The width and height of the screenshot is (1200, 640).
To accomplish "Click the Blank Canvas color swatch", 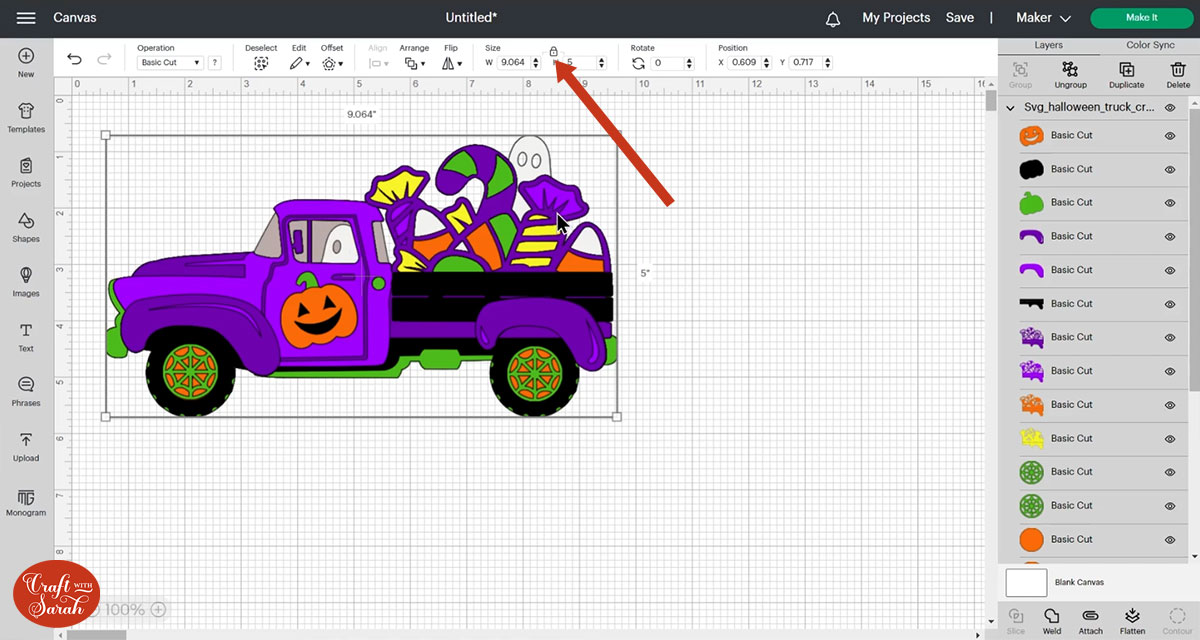I will tap(1026, 582).
